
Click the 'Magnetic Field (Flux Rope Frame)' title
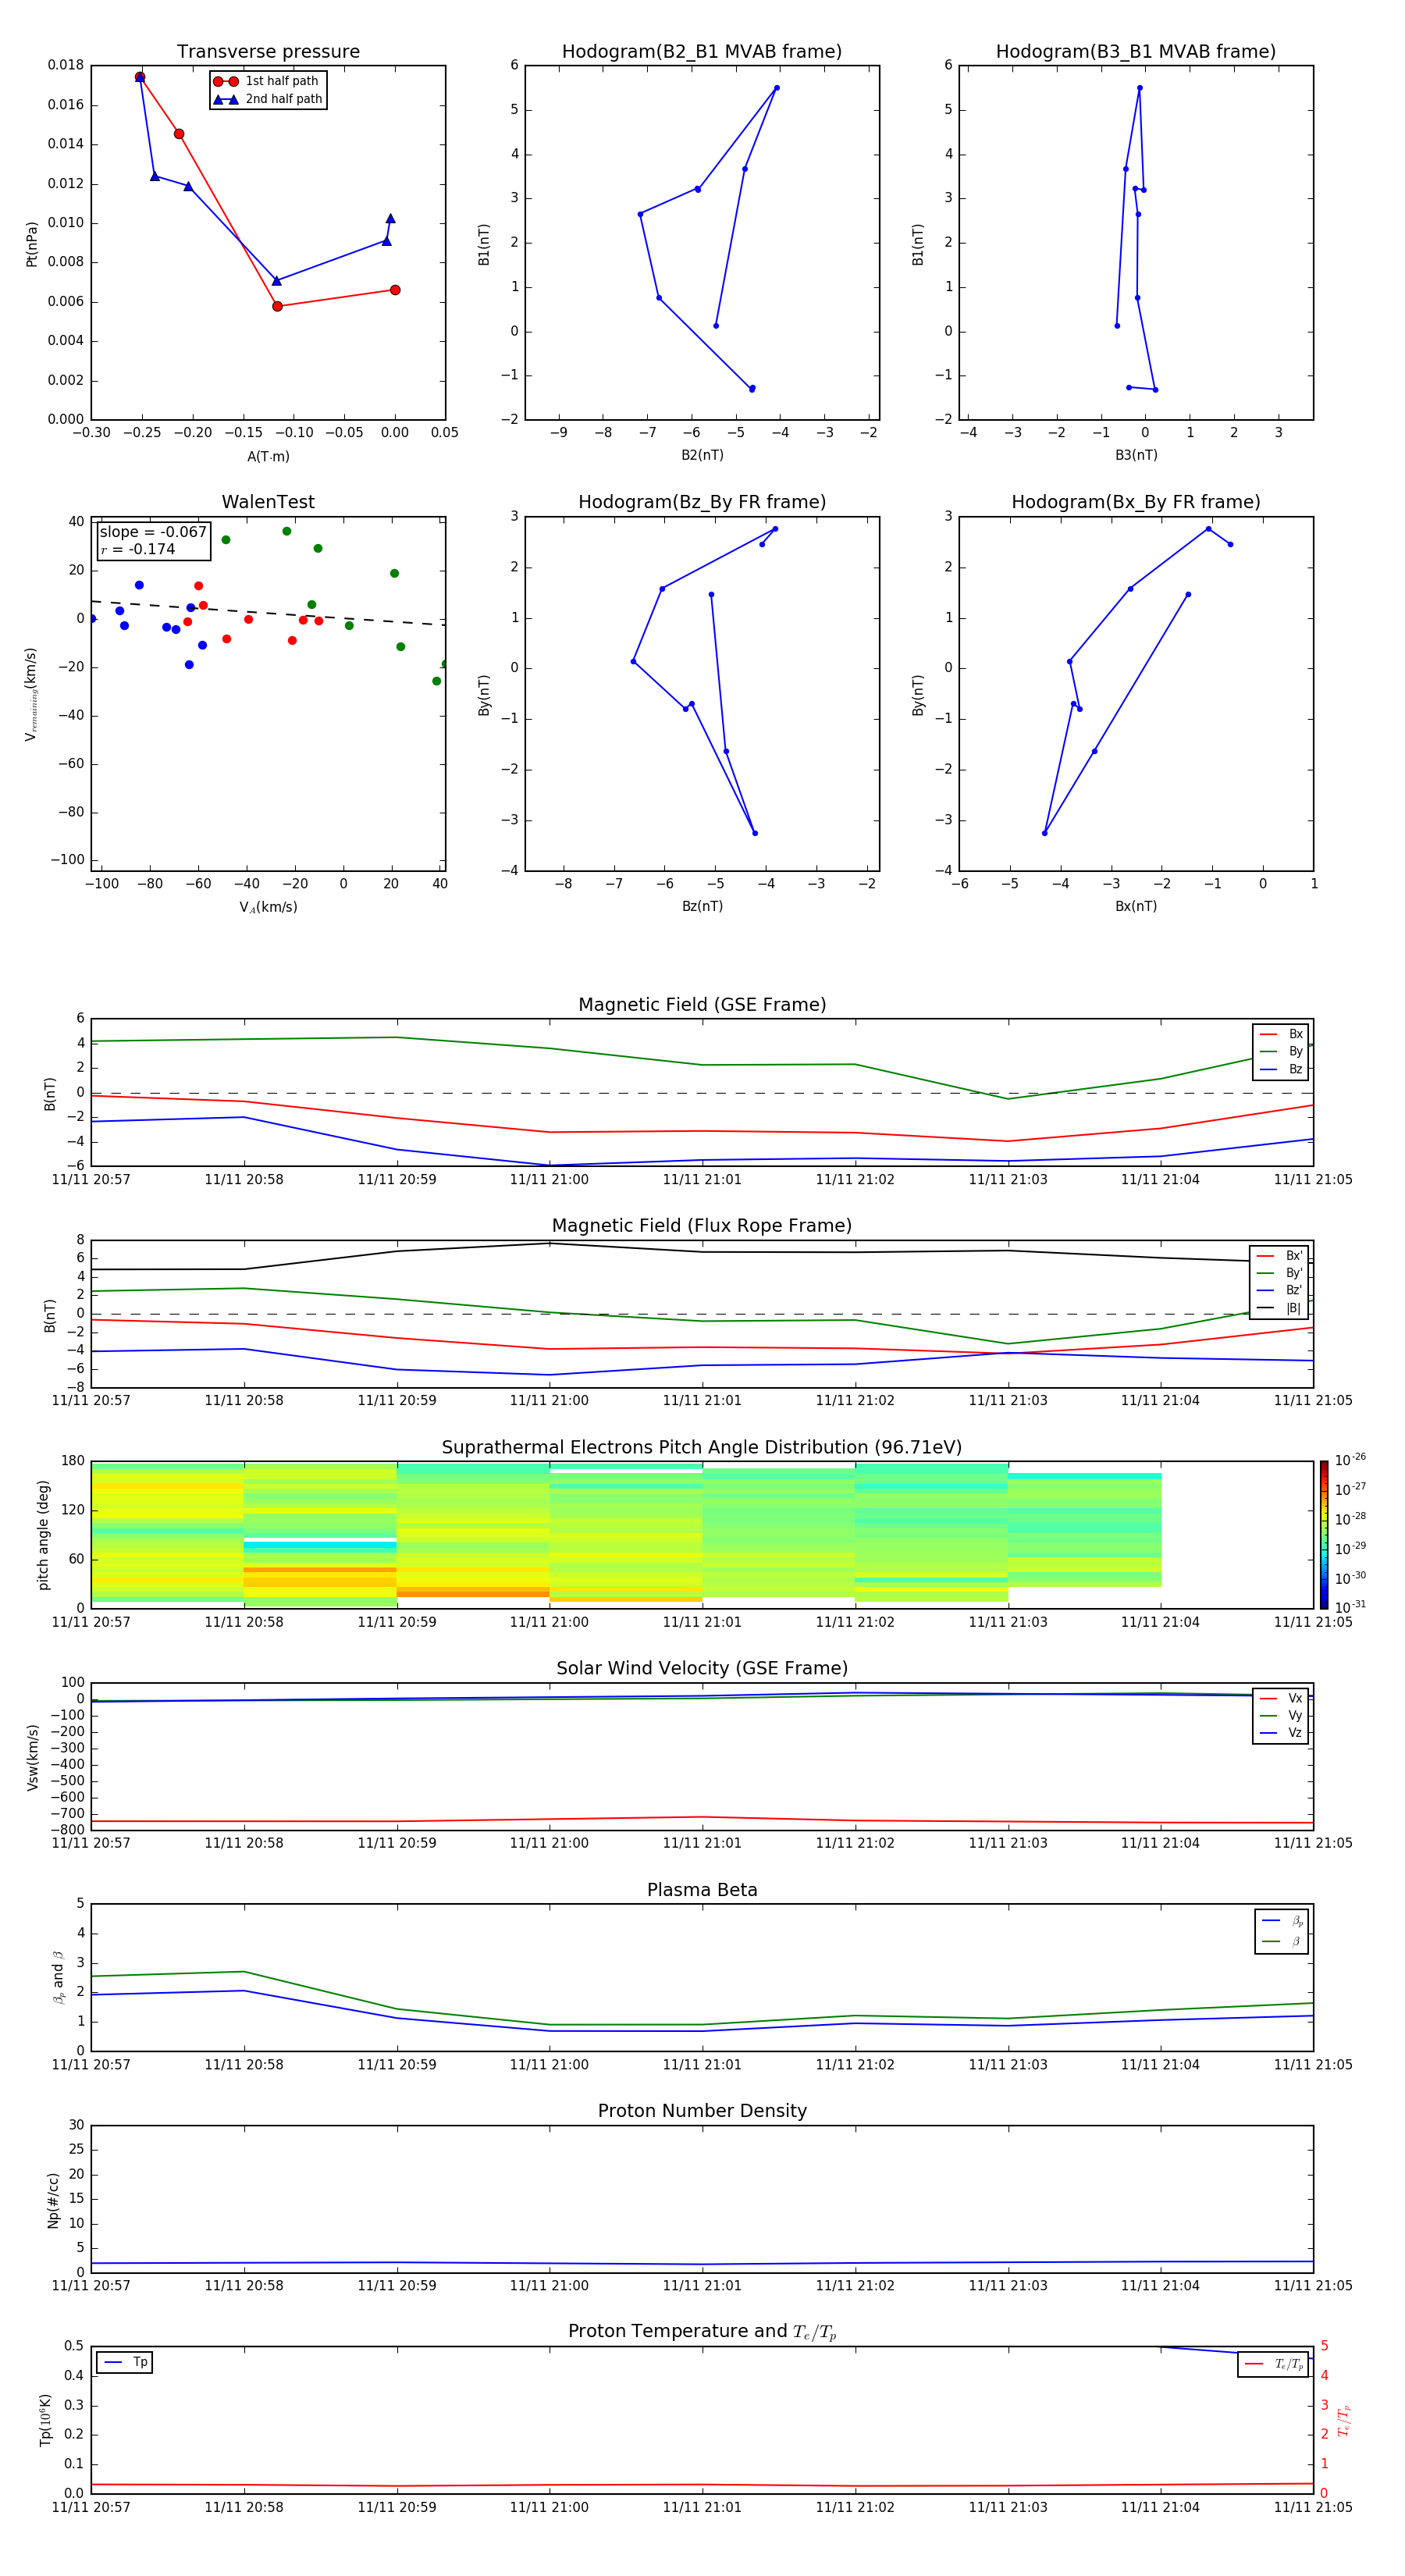[x=702, y=1226]
